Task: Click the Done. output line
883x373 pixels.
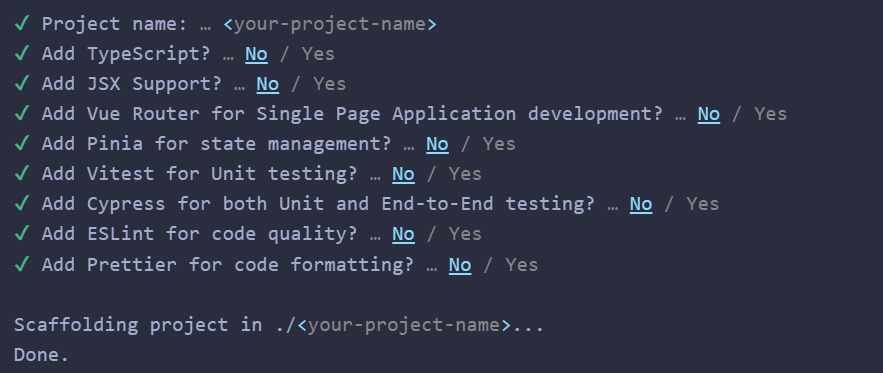Action: pos(41,355)
